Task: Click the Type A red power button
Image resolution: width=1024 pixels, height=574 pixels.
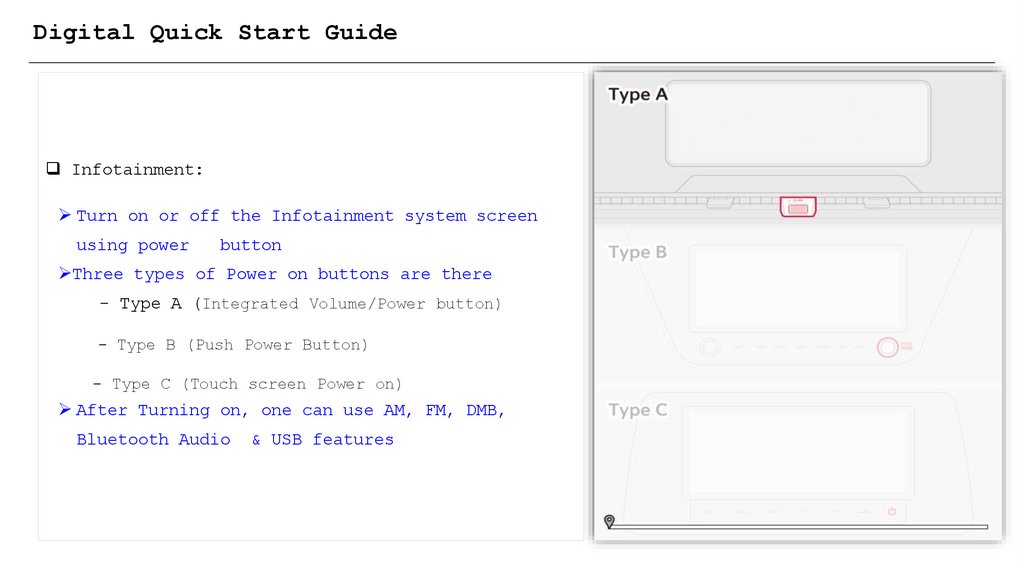Action: pos(797,206)
